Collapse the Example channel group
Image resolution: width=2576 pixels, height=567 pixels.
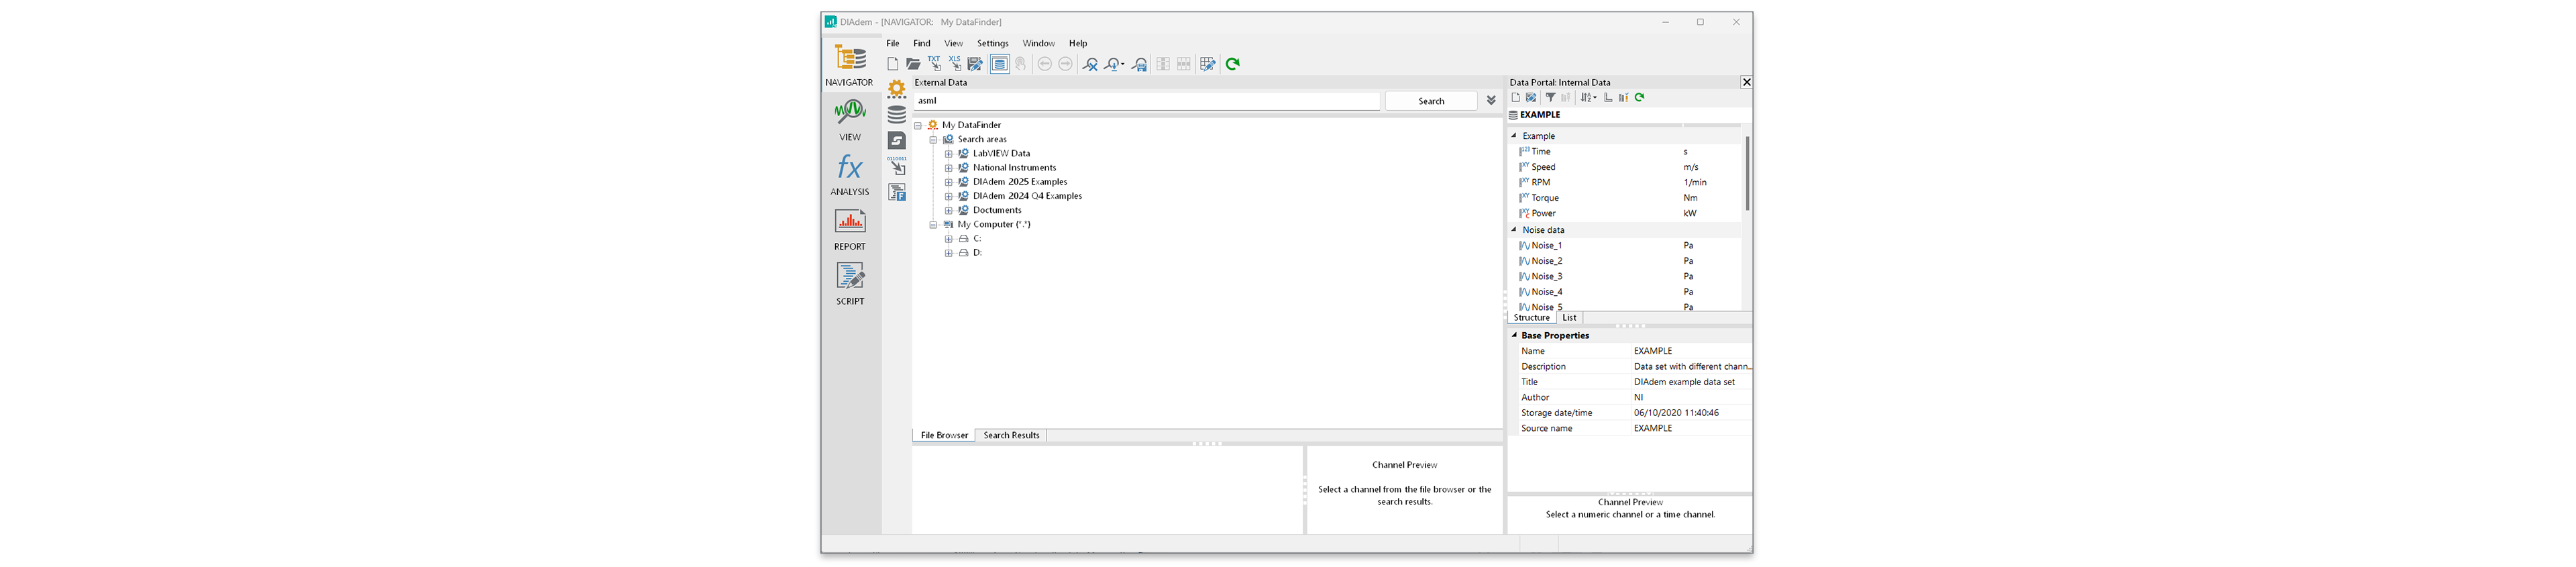point(1514,135)
